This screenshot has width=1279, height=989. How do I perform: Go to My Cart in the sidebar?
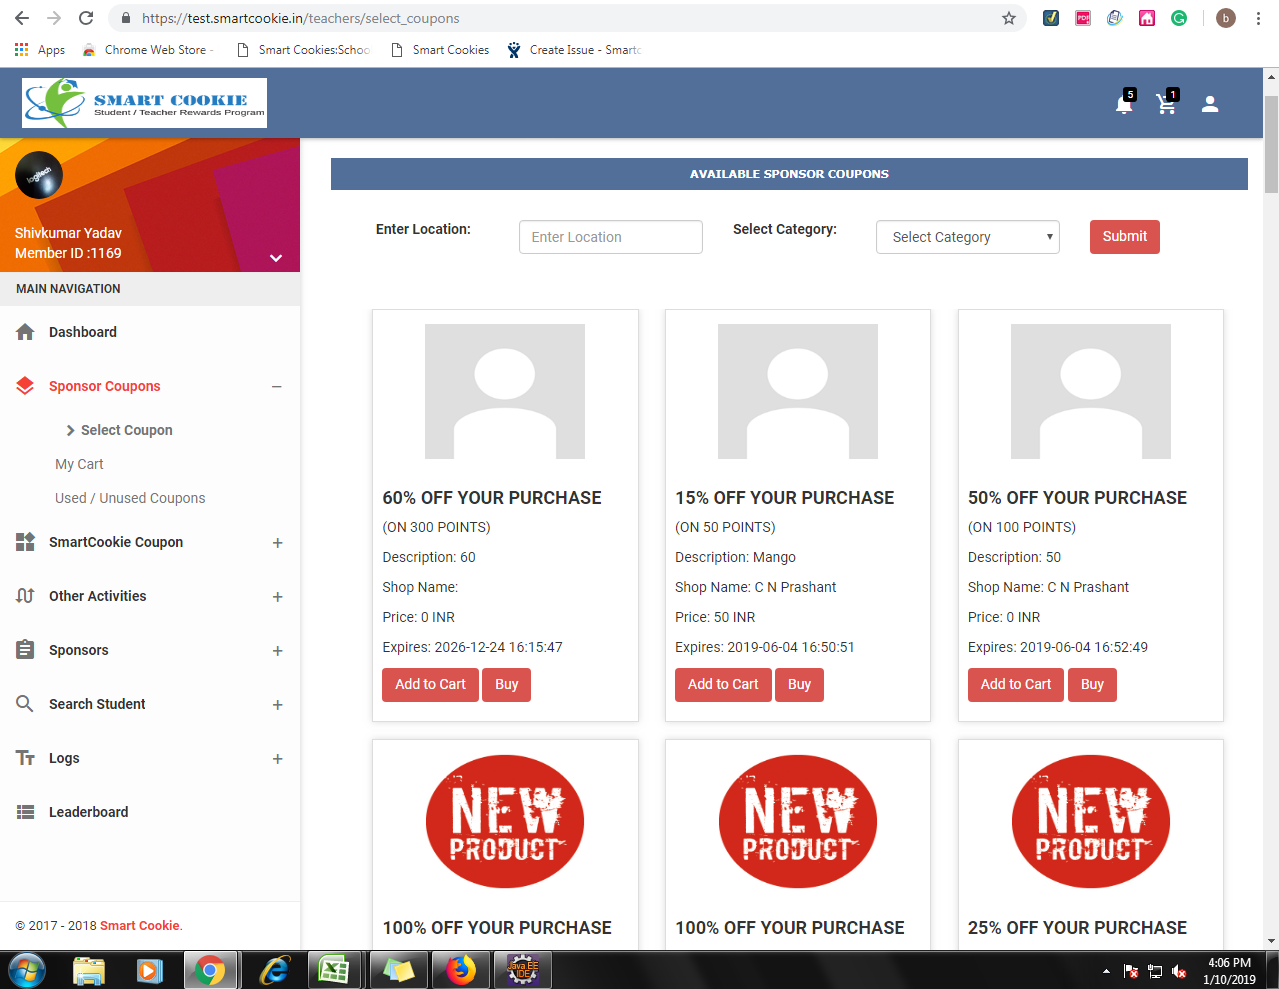pyautogui.click(x=79, y=464)
